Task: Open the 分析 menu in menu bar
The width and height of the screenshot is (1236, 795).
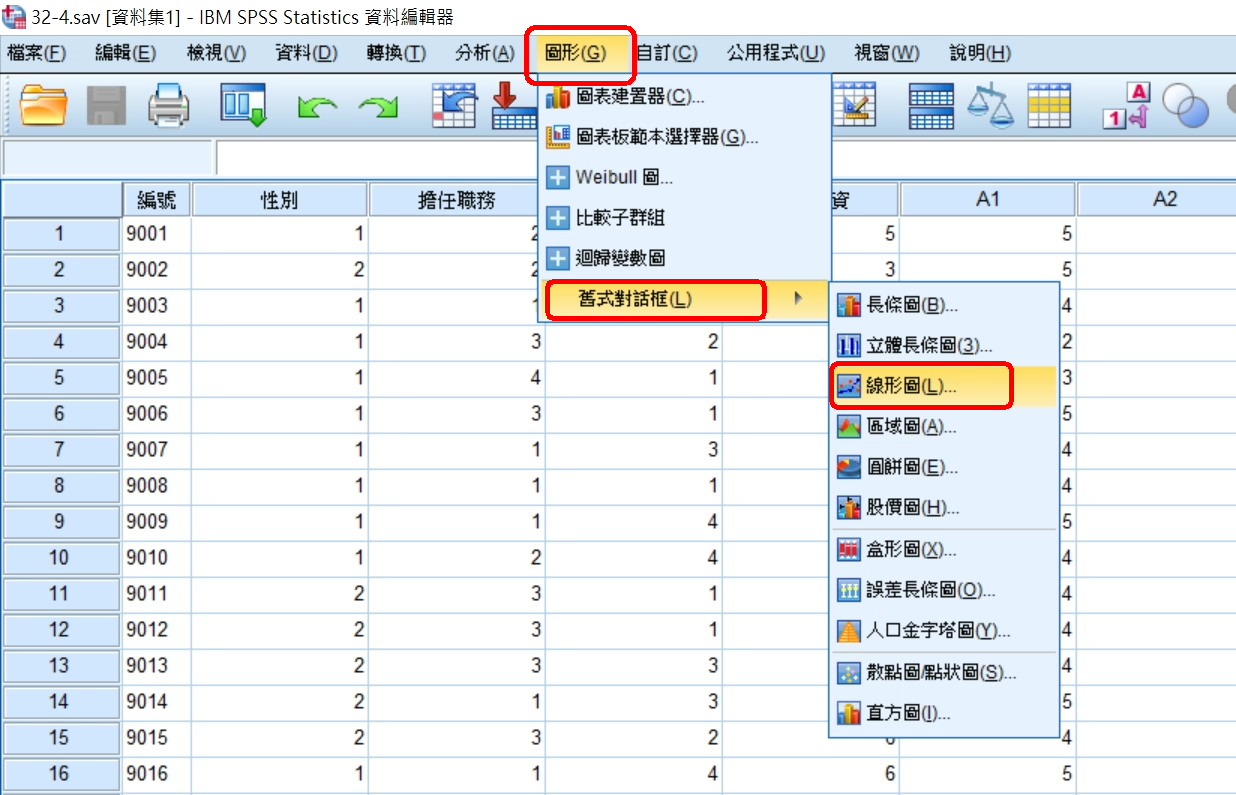Action: click(x=484, y=54)
